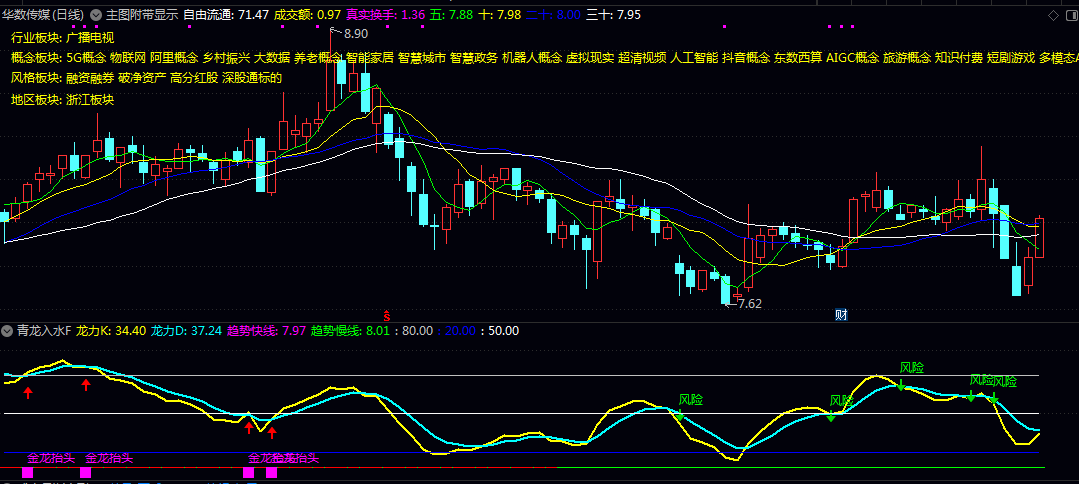Open the dropdown arrow beside 青龙入水F
This screenshot has width=1079, height=484.
[9, 330]
